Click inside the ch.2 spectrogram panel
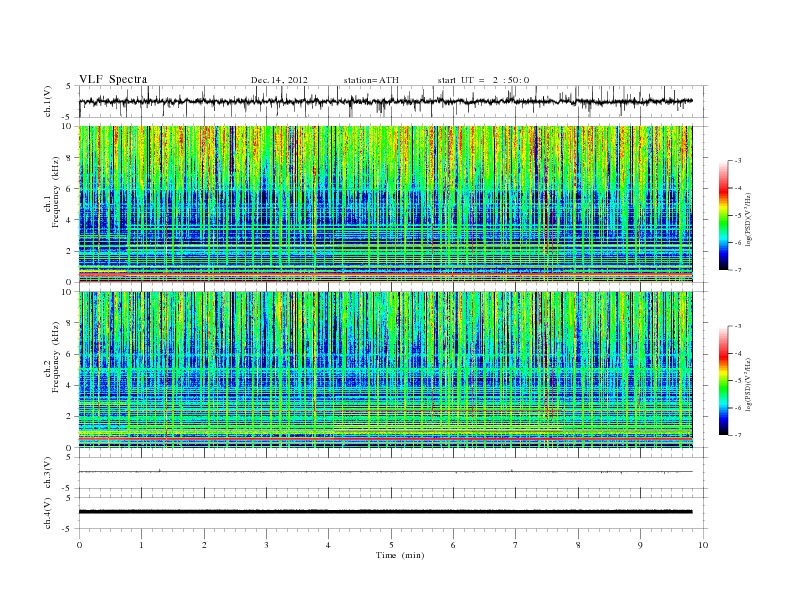This screenshot has width=792, height=612. click(385, 370)
